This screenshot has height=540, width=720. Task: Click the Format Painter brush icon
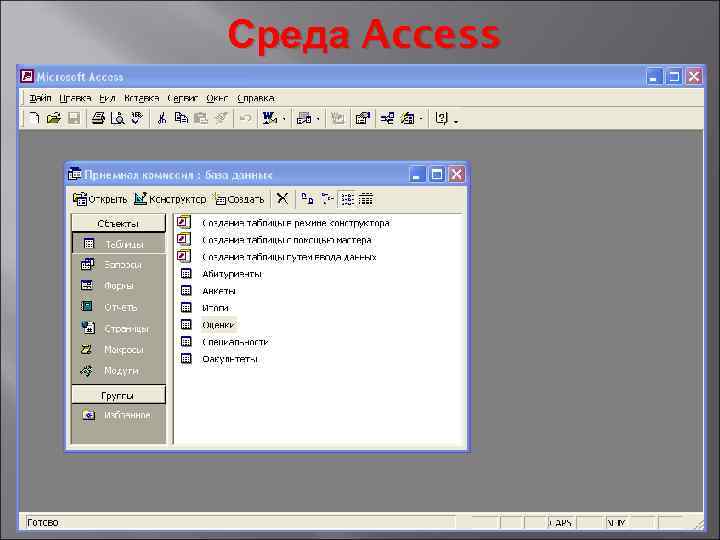click(221, 118)
